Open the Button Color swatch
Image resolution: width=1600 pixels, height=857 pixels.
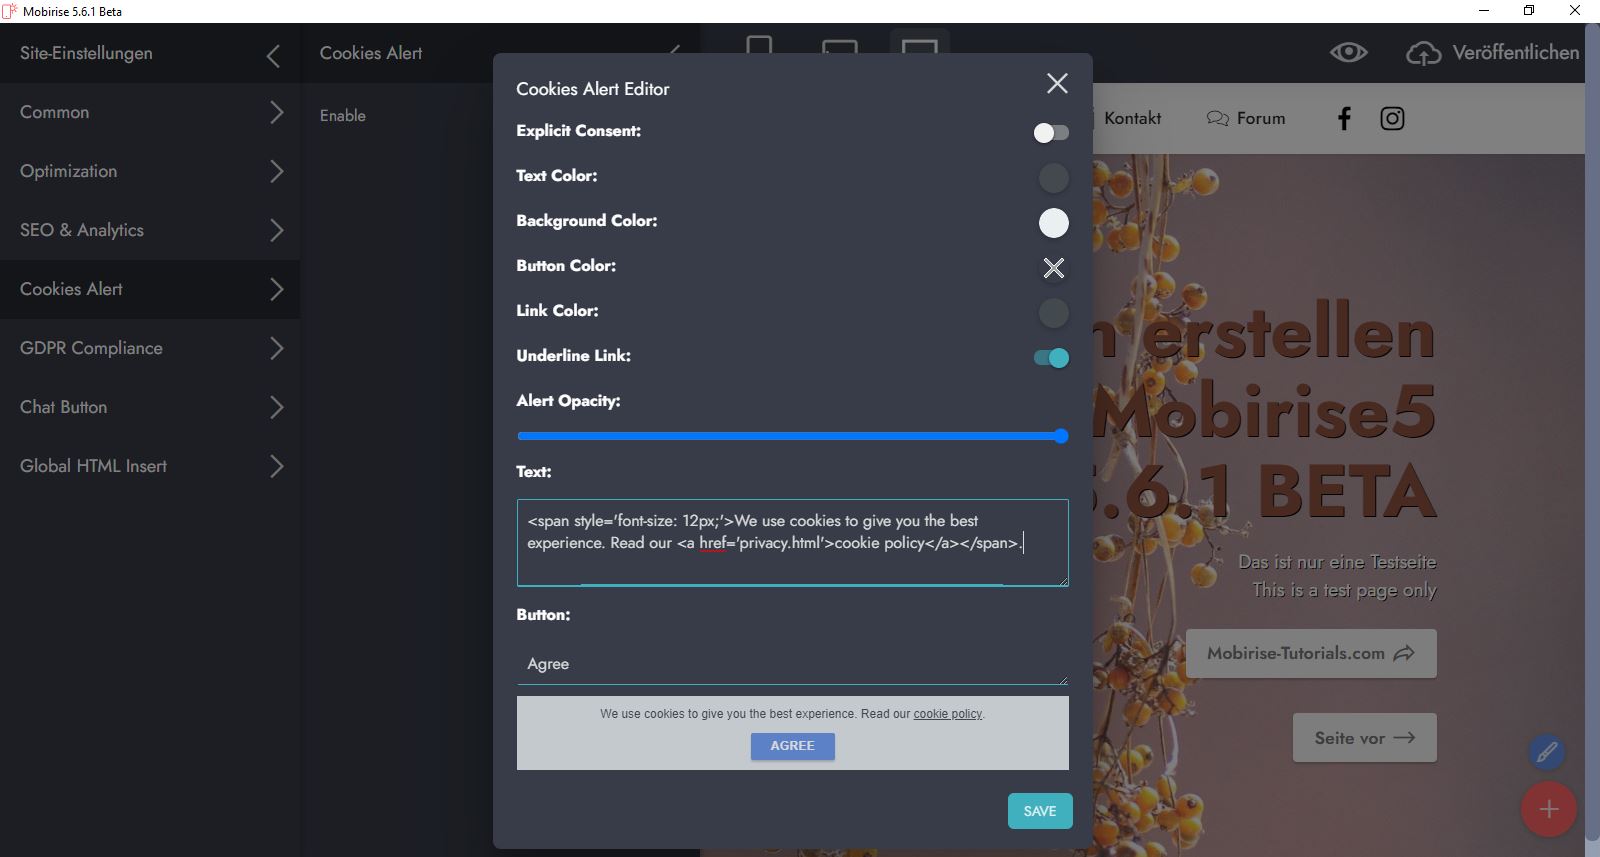[x=1053, y=268]
